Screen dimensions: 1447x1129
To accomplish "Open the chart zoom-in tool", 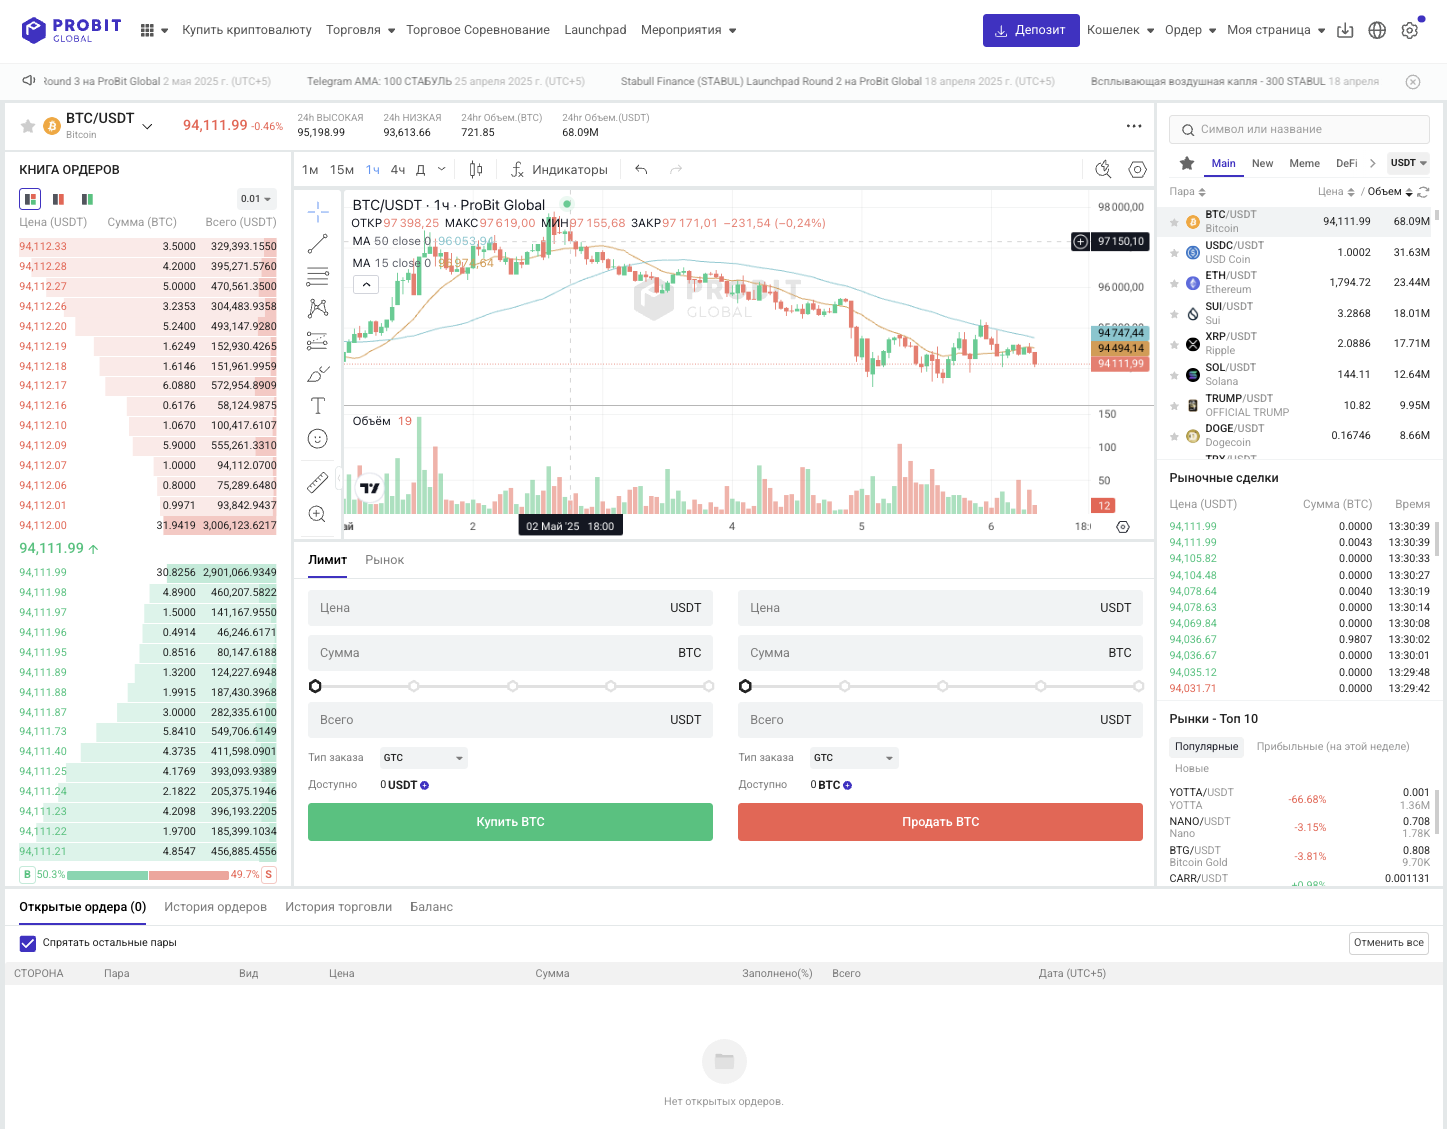I will (318, 514).
